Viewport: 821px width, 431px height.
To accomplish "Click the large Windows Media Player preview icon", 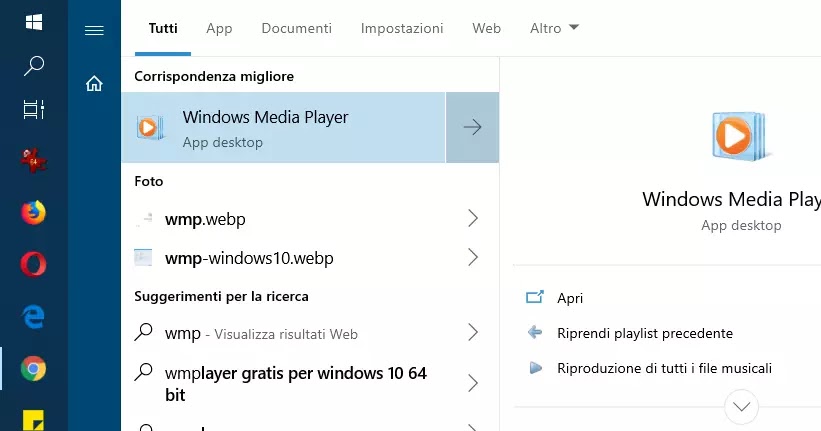I will click(740, 136).
